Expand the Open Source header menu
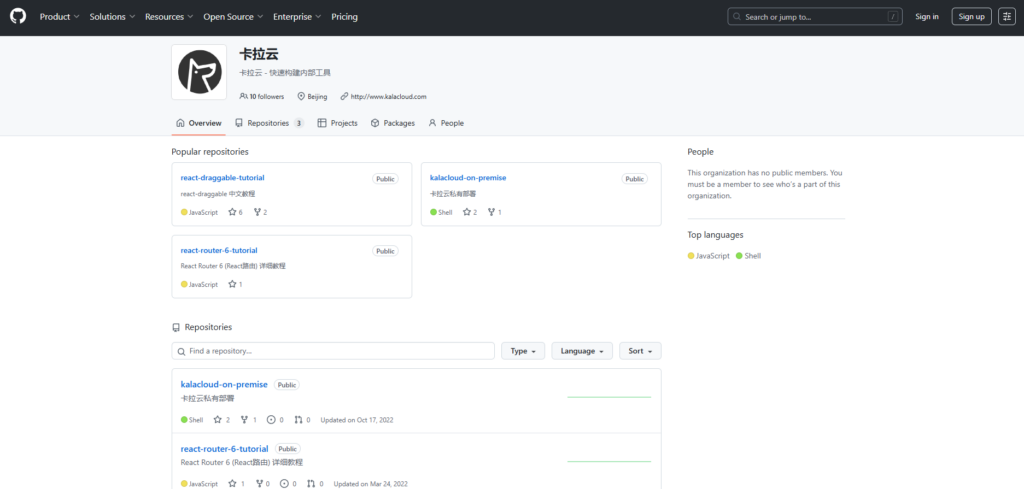 pos(233,17)
